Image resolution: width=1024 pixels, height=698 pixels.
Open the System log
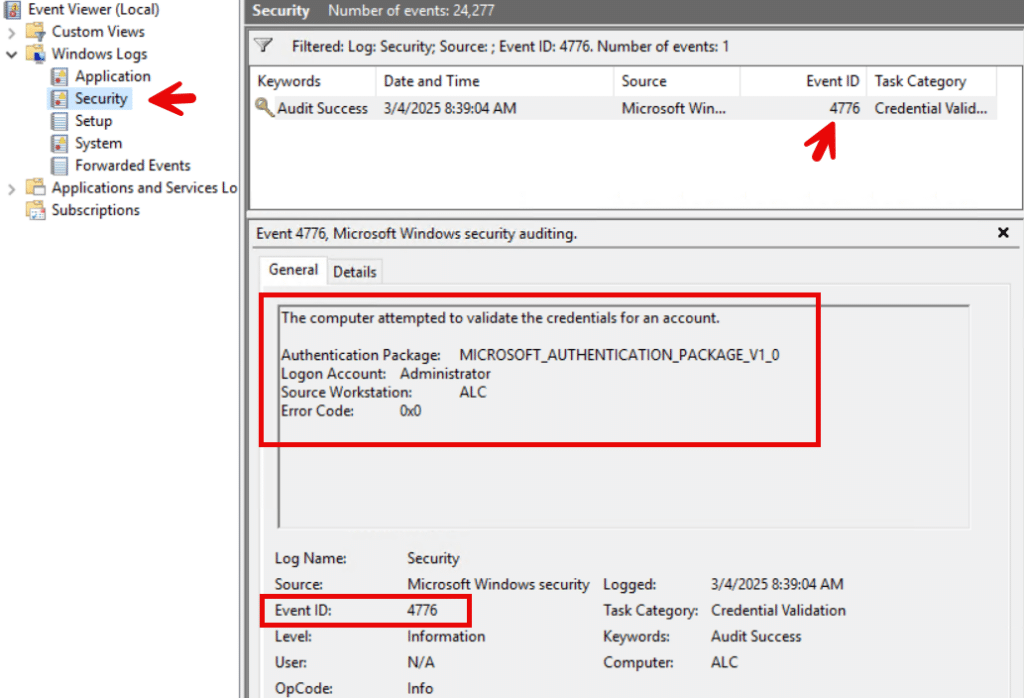[98, 143]
